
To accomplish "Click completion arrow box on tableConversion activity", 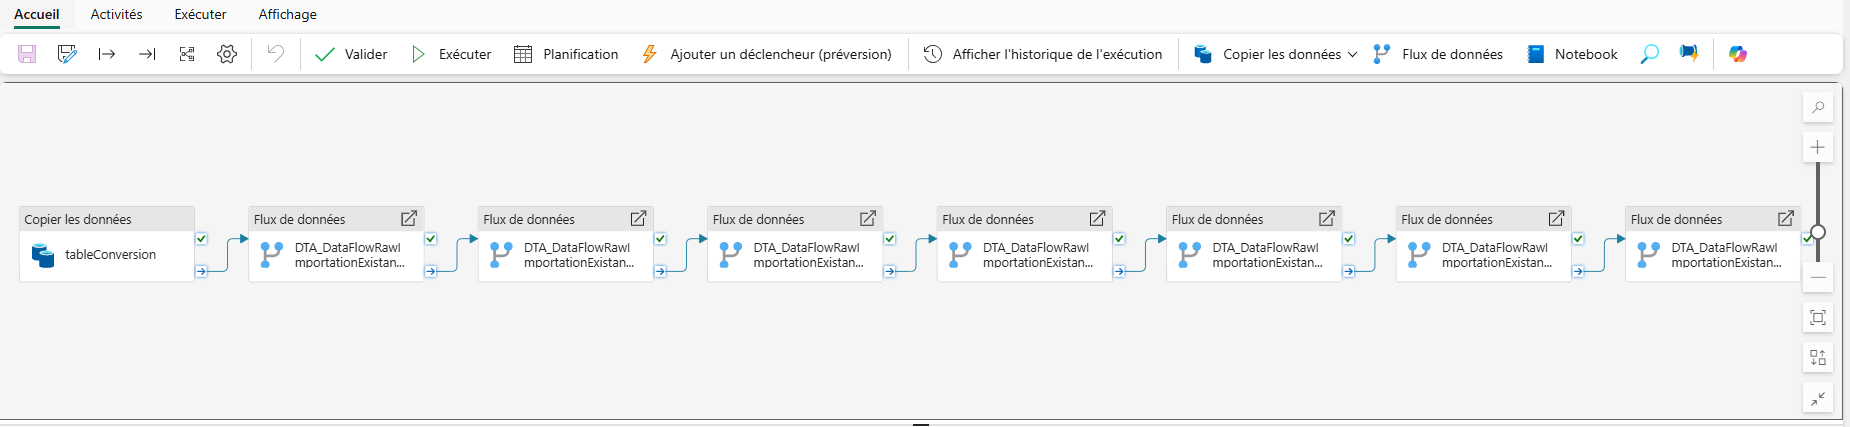I will coord(202,271).
